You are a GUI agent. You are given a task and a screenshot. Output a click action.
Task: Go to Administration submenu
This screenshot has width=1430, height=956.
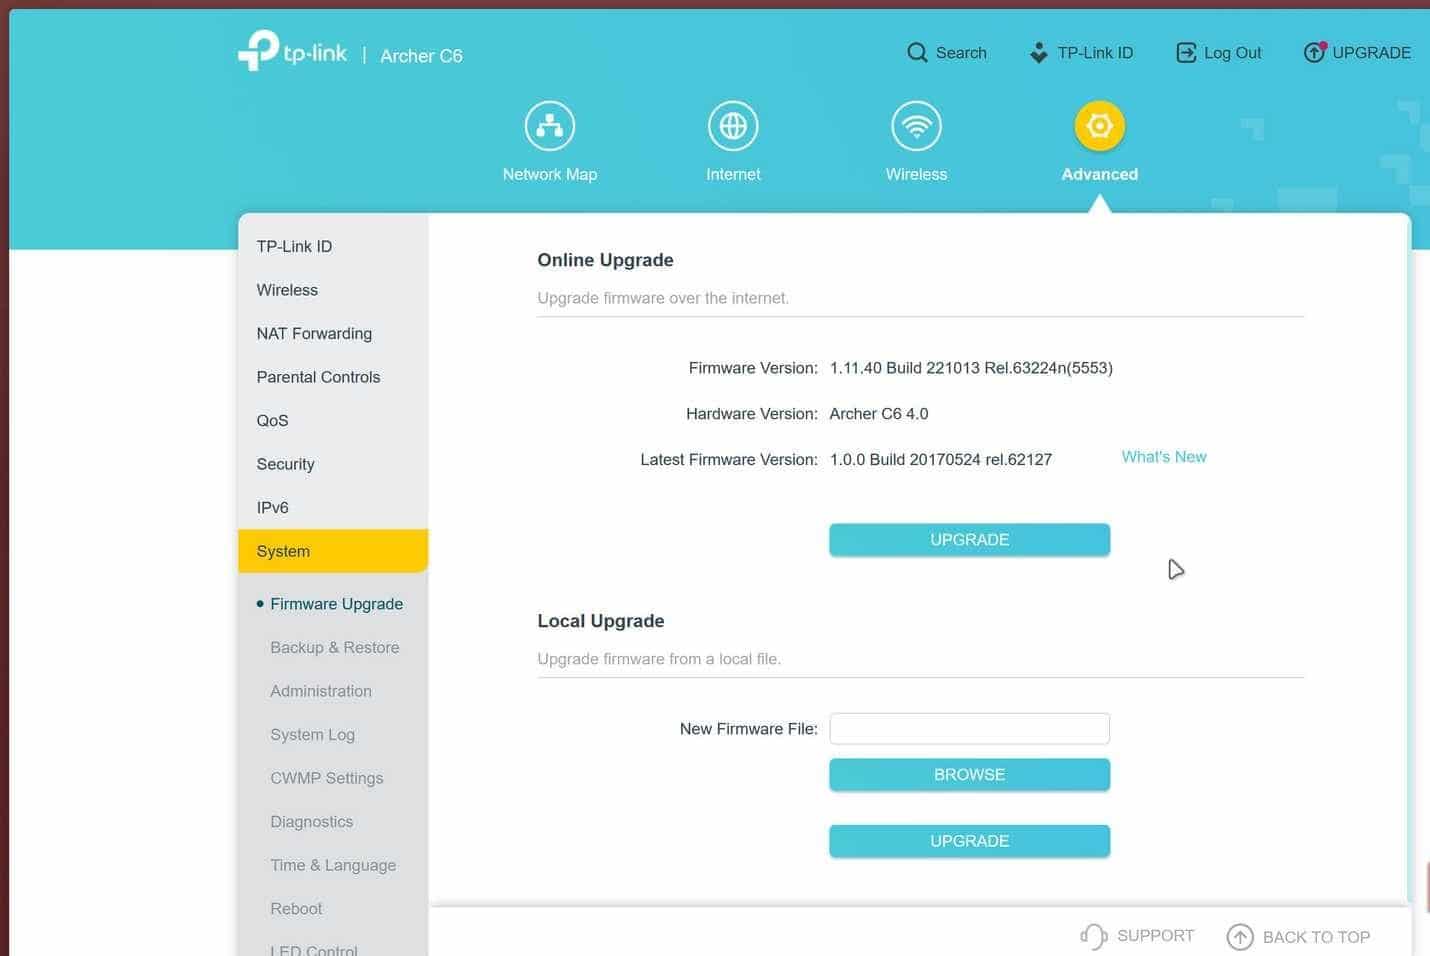[x=320, y=691]
